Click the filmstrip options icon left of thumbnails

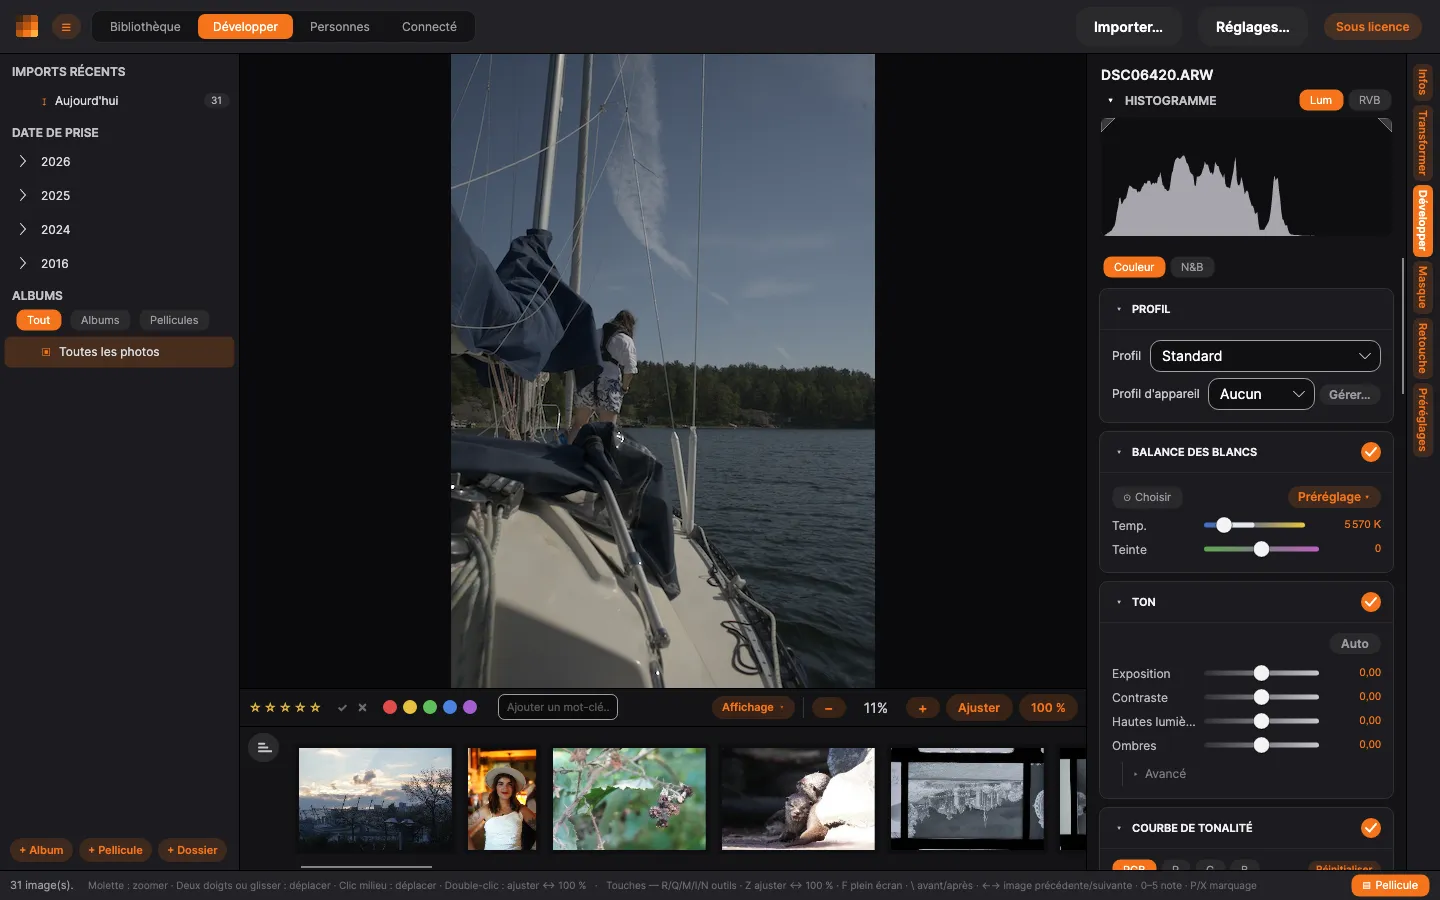click(x=264, y=747)
